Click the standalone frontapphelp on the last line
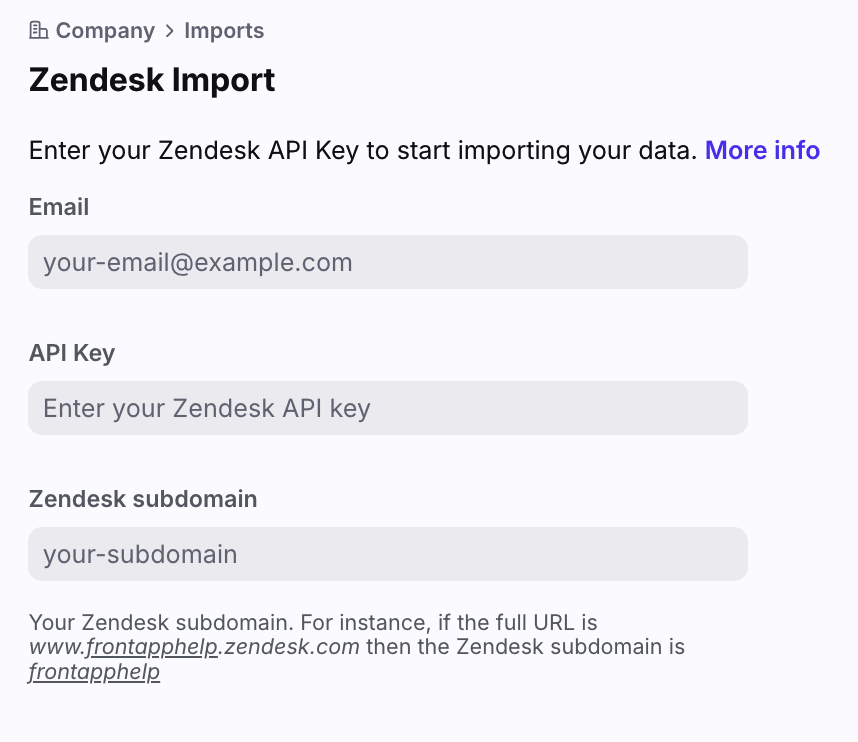The image size is (858, 742). point(95,671)
